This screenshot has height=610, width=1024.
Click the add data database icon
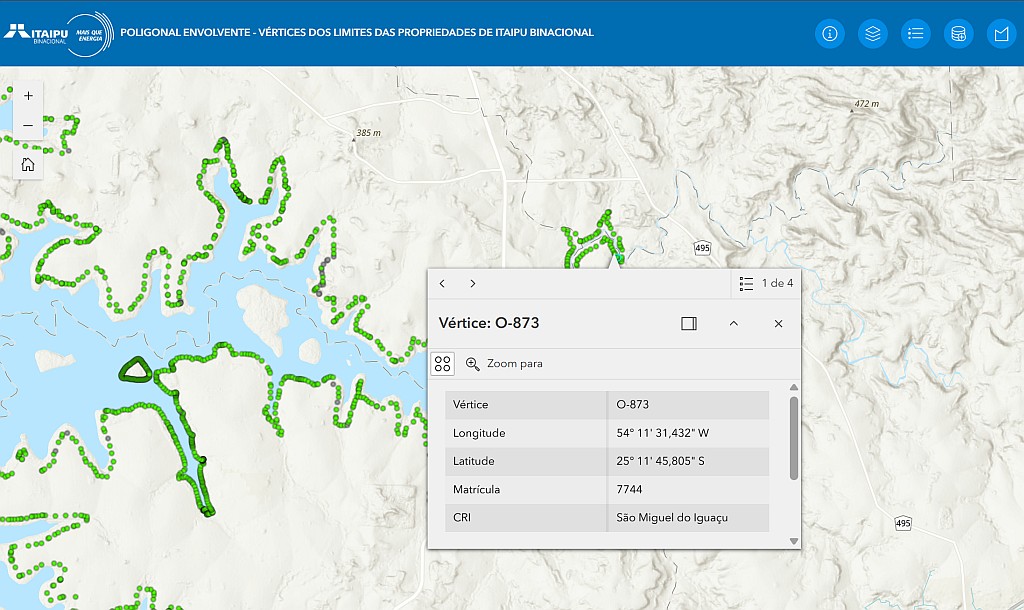coord(958,33)
